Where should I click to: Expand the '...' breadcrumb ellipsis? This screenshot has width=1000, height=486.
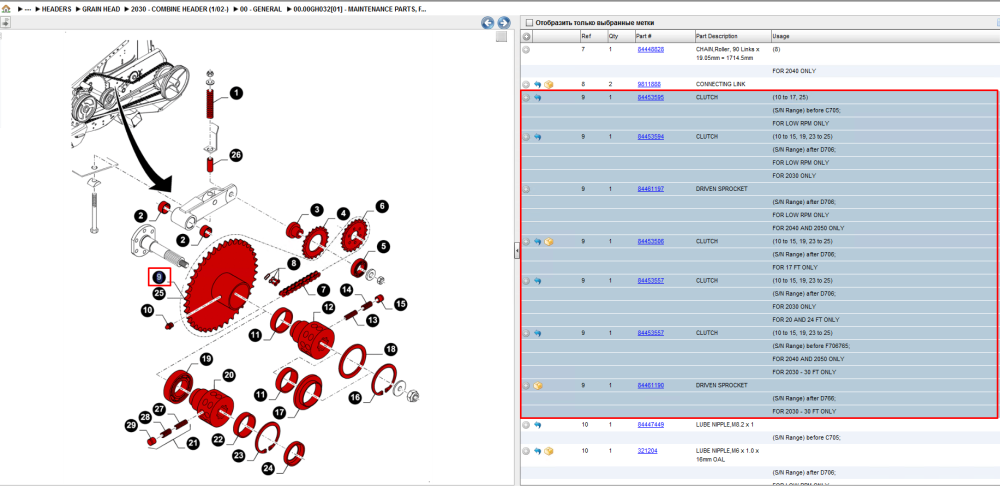[x=27, y=10]
